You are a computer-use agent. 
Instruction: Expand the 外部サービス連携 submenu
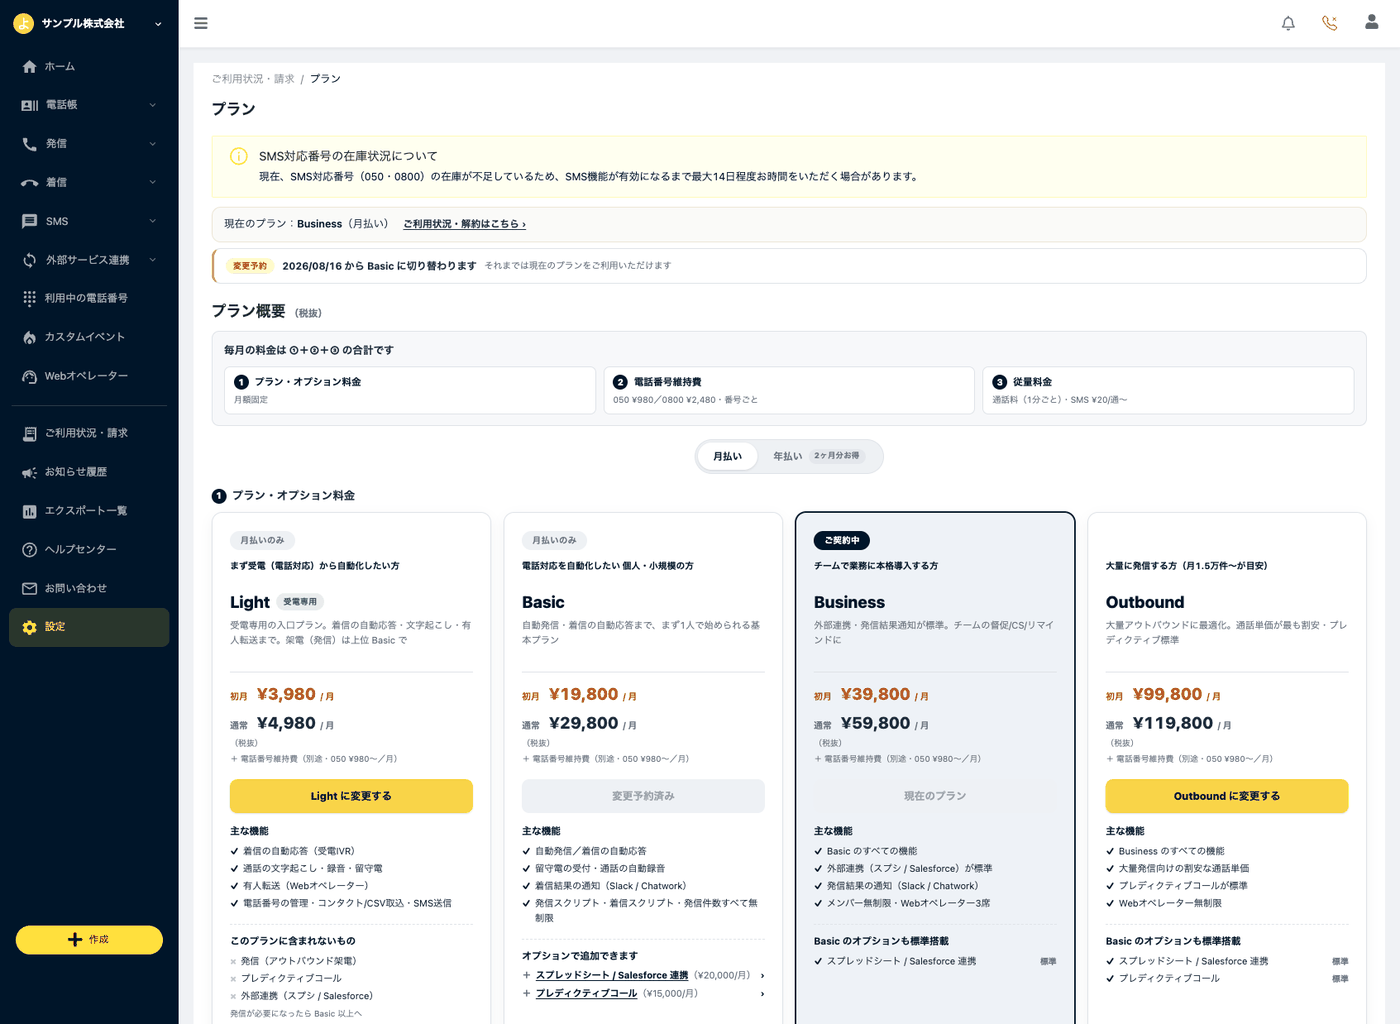pyautogui.click(x=153, y=260)
